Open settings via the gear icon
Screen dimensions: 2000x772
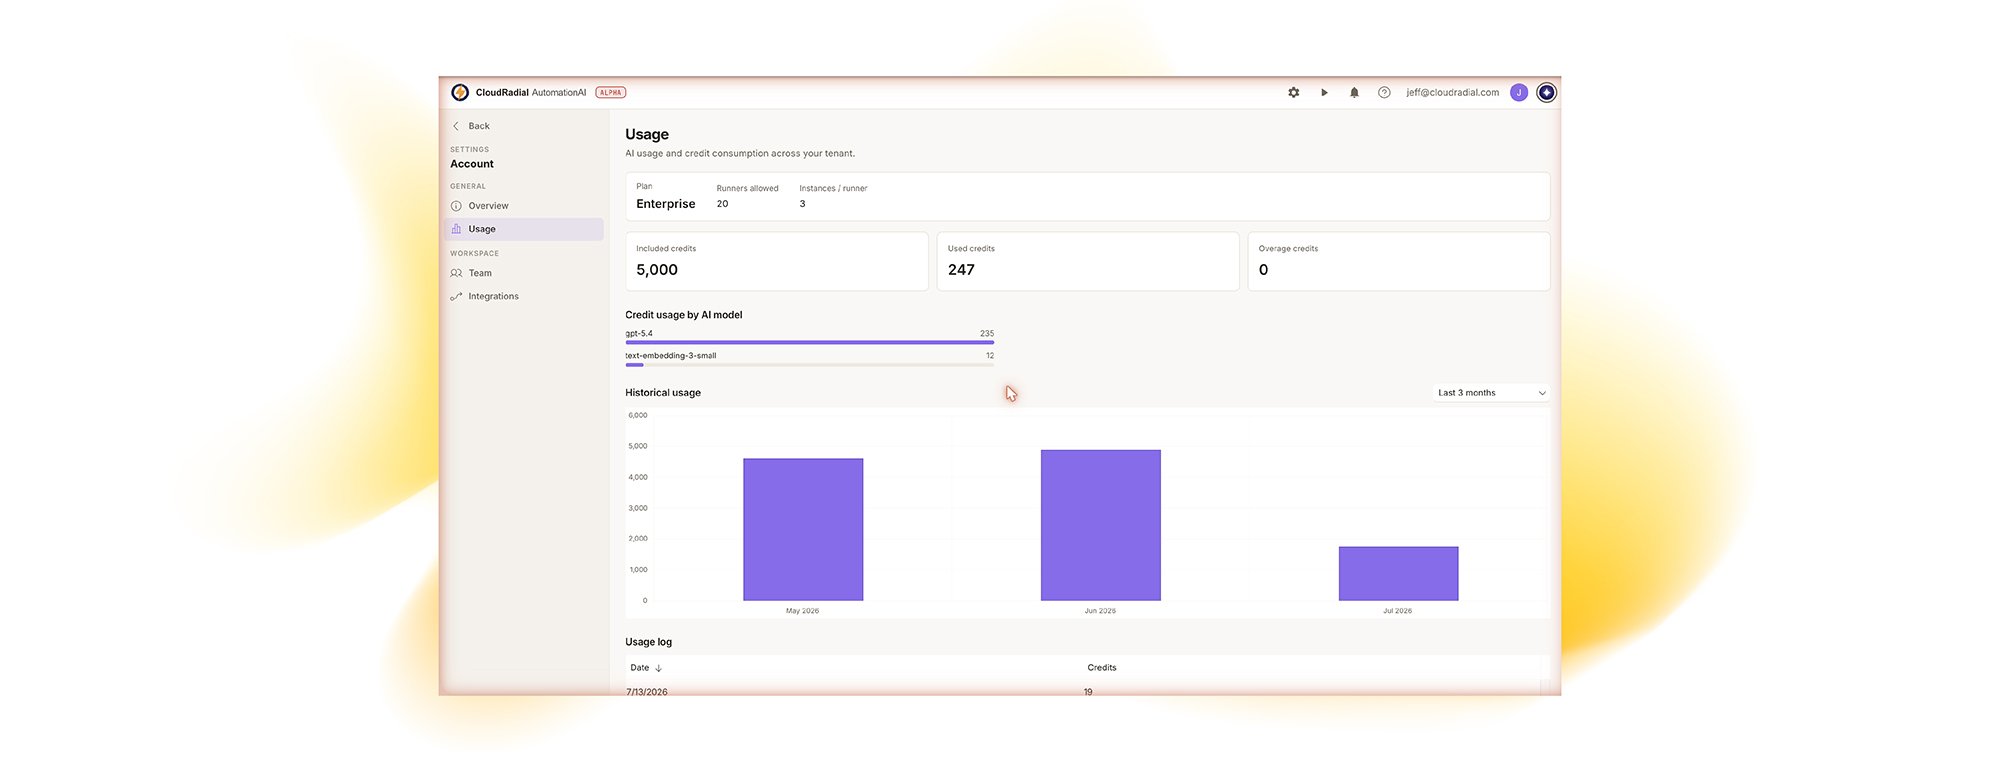[1293, 92]
